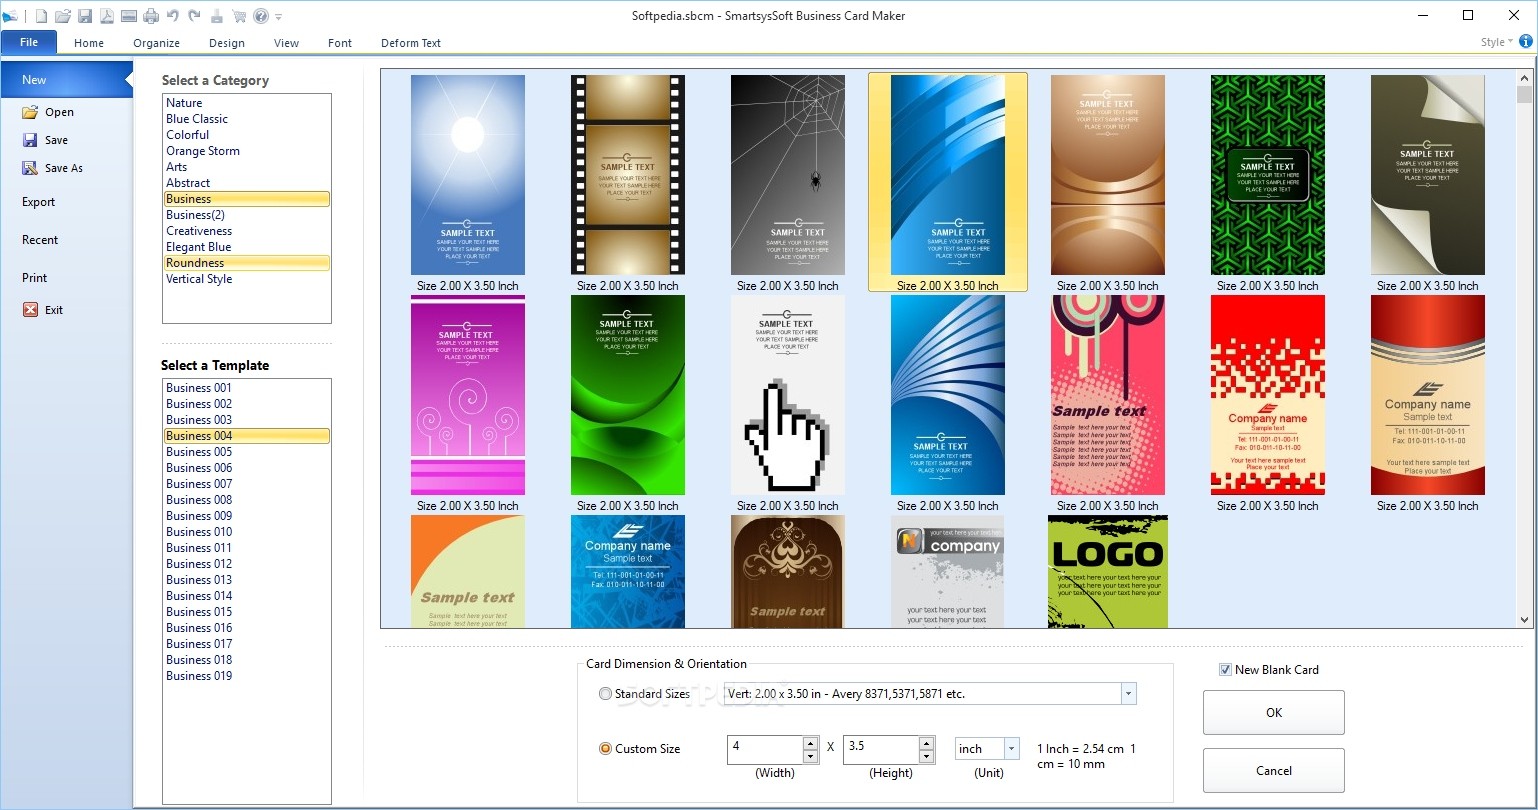Click the stamp icon in quick toolbar

[217, 16]
